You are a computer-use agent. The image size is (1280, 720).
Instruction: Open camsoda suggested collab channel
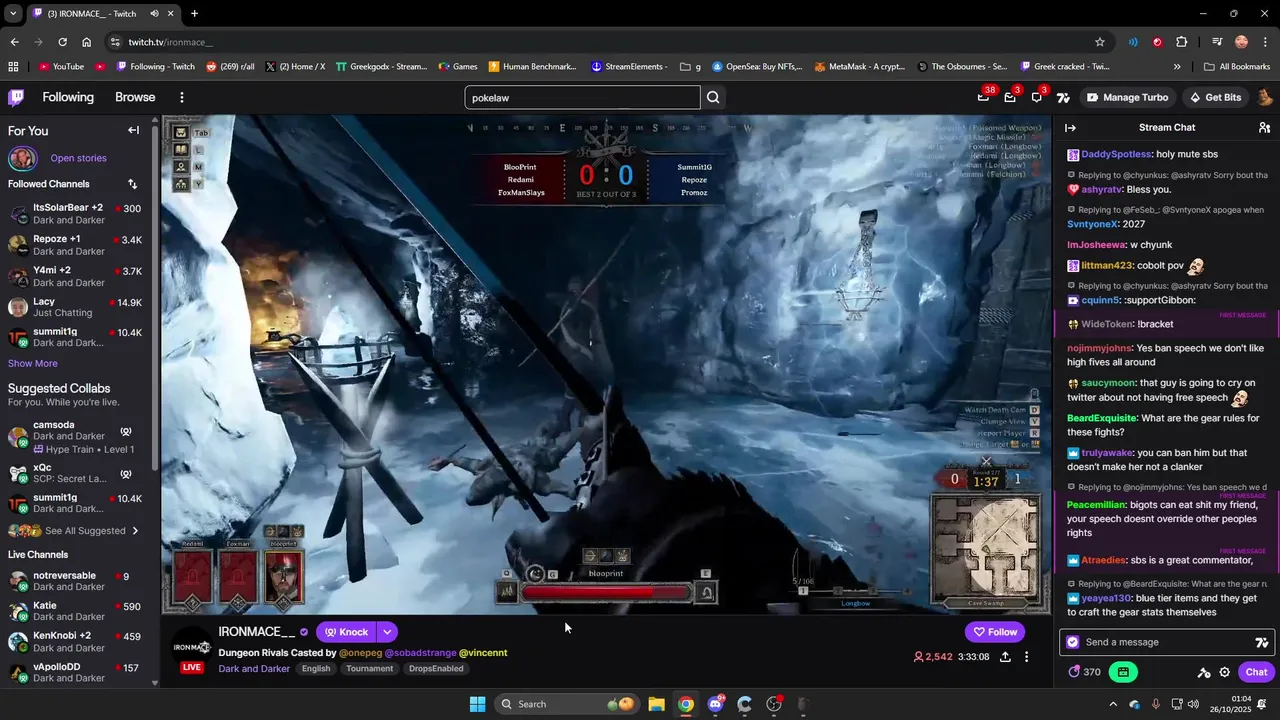click(x=76, y=437)
